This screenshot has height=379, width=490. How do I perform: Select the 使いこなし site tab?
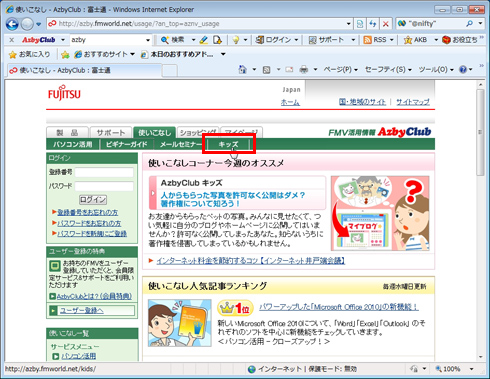coord(154,133)
